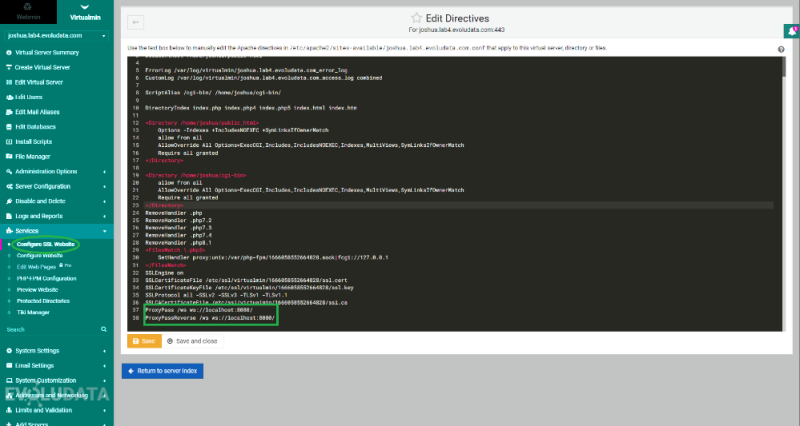Focus the sidebar Search field
800x426 pixels.
pos(51,330)
